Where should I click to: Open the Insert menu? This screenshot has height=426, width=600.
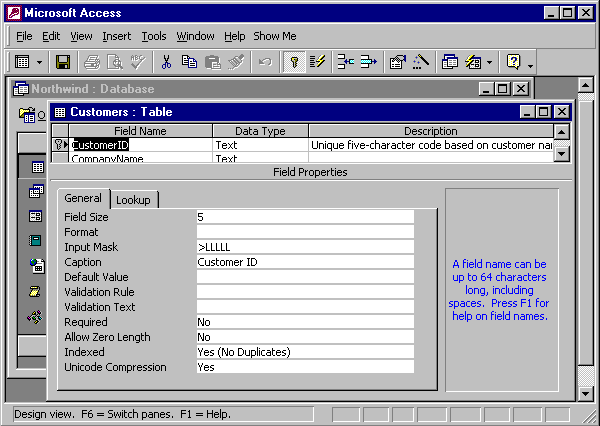coord(117,36)
